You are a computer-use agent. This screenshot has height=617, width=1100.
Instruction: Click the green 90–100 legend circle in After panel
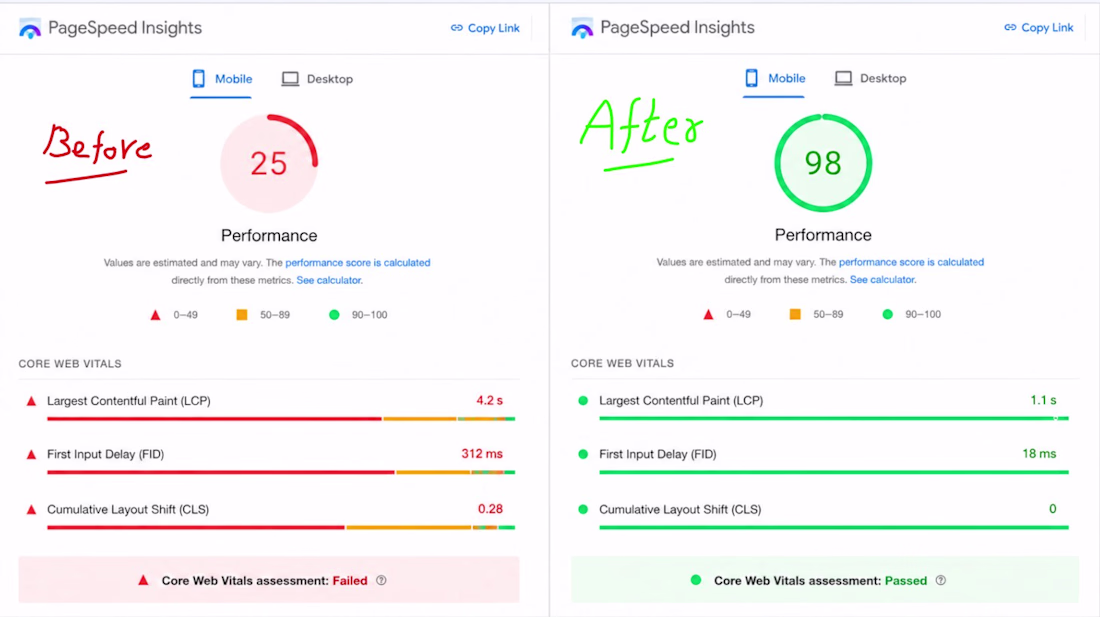coord(887,314)
